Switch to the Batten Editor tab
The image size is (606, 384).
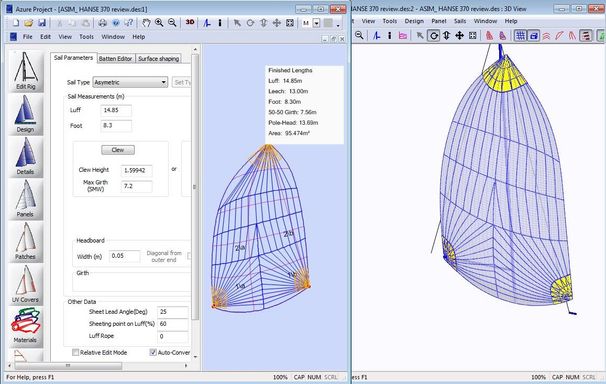(x=116, y=58)
